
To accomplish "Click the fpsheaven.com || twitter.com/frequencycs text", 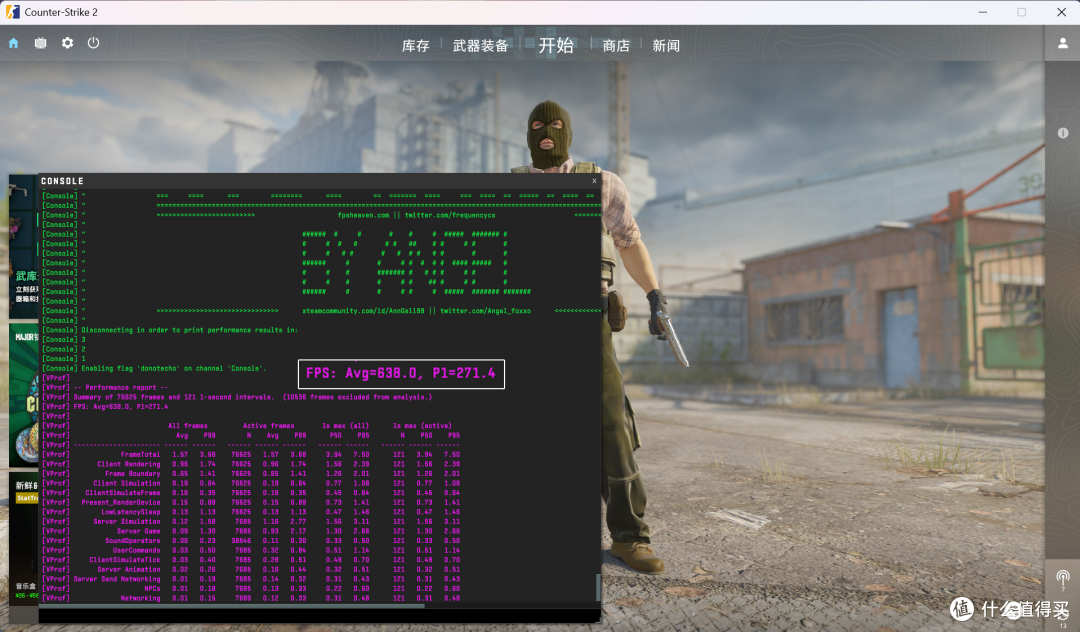I will pyautogui.click(x=416, y=215).
